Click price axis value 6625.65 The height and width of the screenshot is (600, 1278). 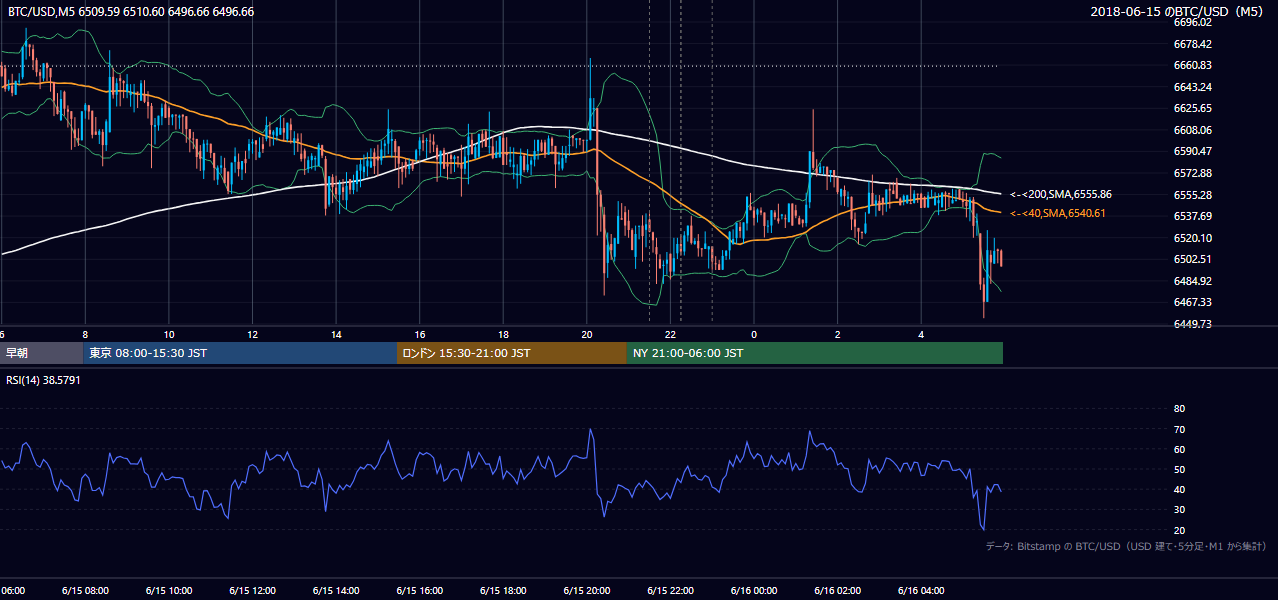[1193, 108]
